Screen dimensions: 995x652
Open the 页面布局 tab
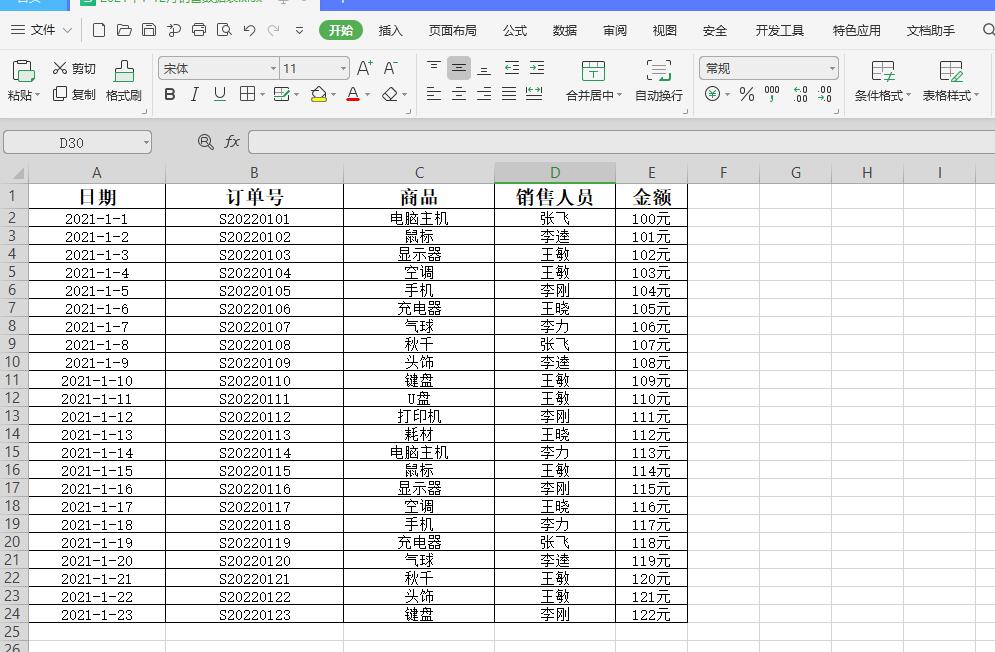(x=452, y=30)
